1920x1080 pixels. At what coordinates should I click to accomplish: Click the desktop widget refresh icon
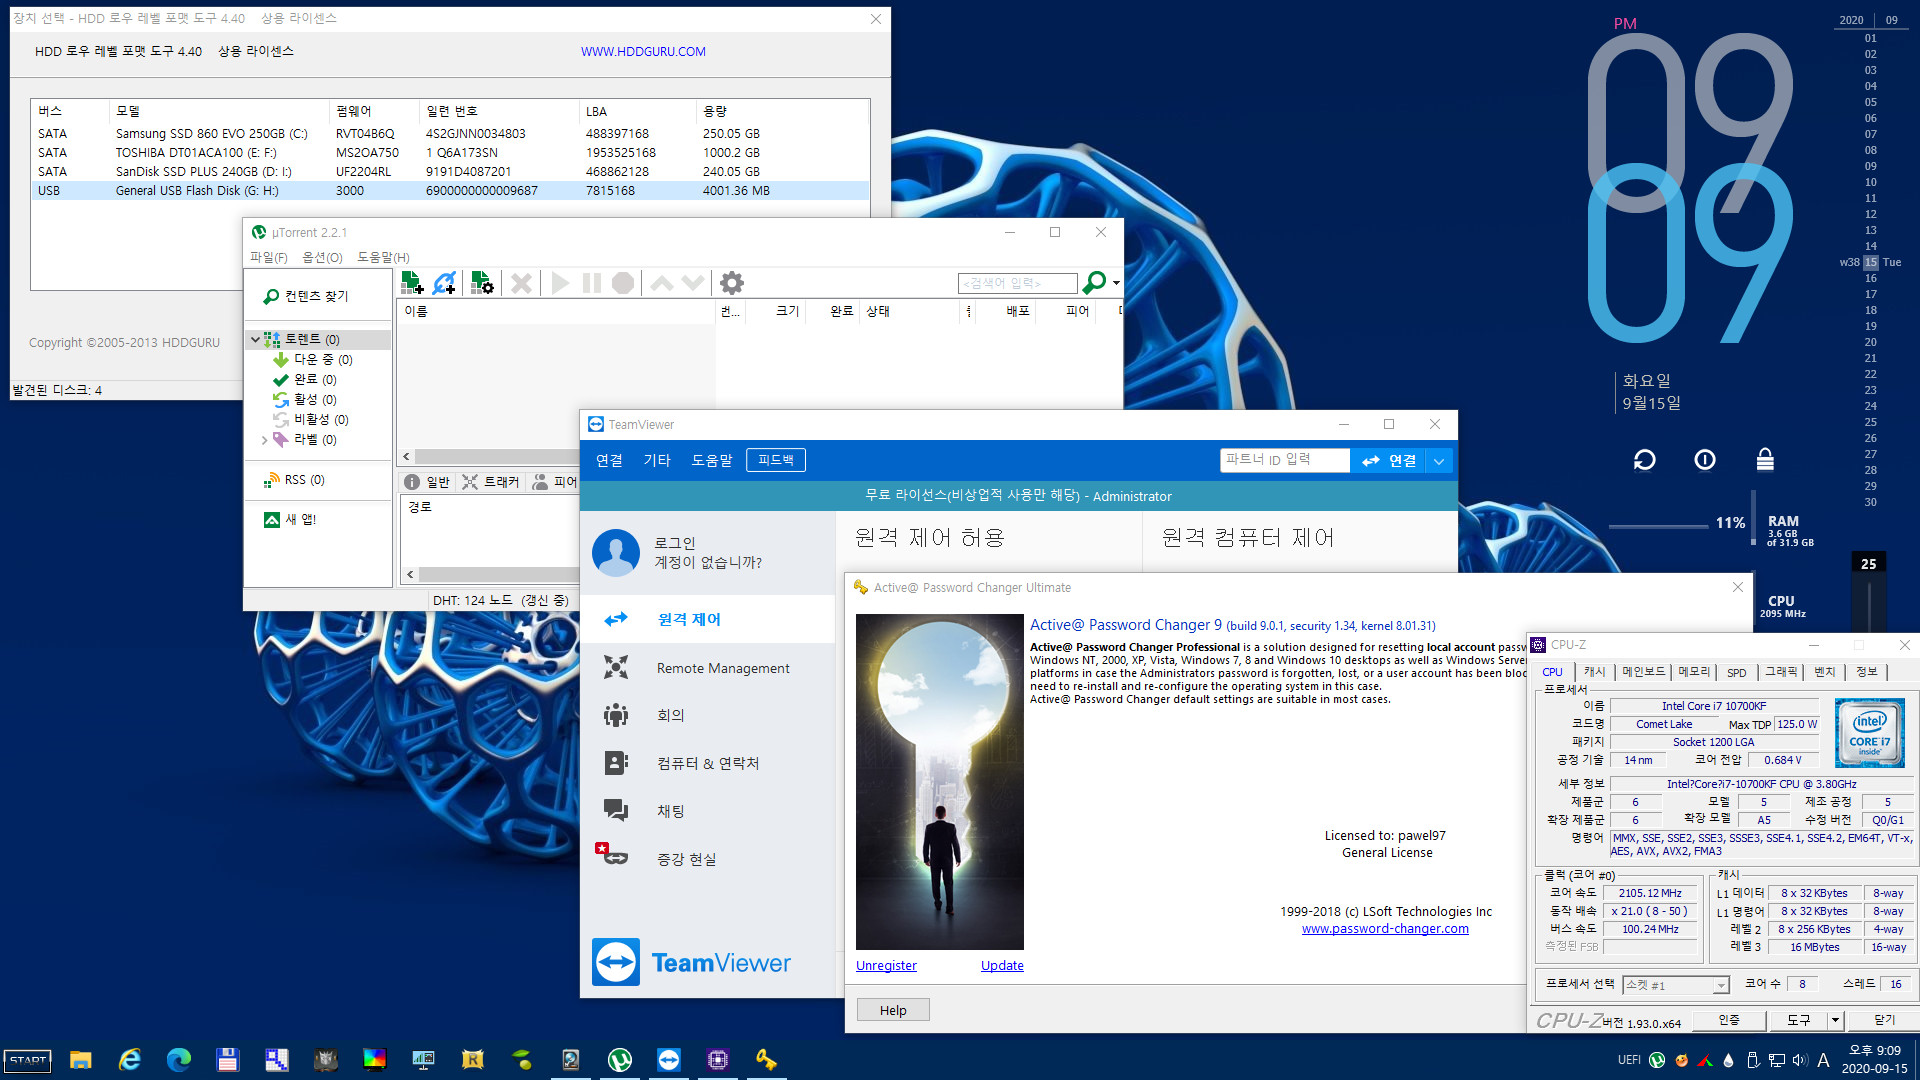tap(1645, 460)
